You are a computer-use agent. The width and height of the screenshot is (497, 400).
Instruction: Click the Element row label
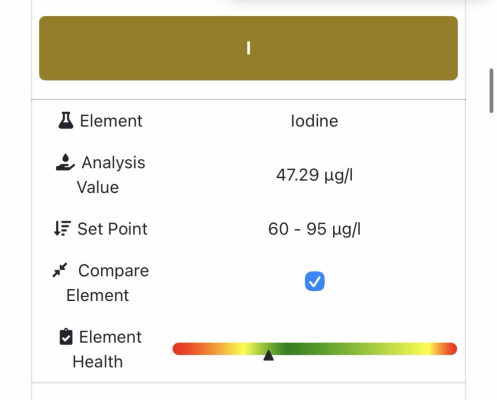111,121
